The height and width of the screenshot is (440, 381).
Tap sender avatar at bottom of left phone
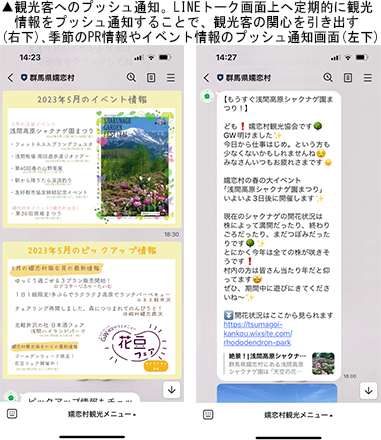11,397
